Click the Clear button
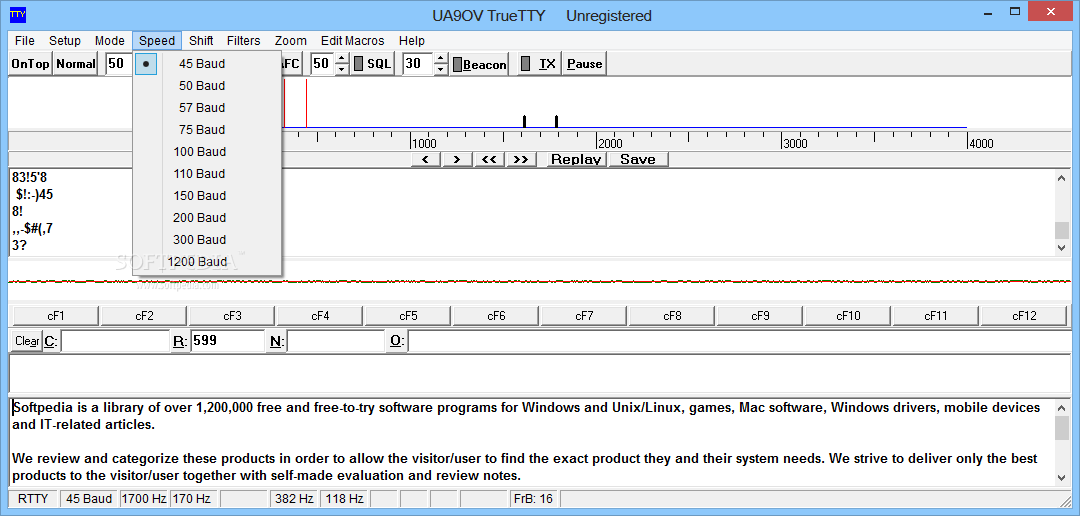The height and width of the screenshot is (516, 1080). (x=27, y=341)
